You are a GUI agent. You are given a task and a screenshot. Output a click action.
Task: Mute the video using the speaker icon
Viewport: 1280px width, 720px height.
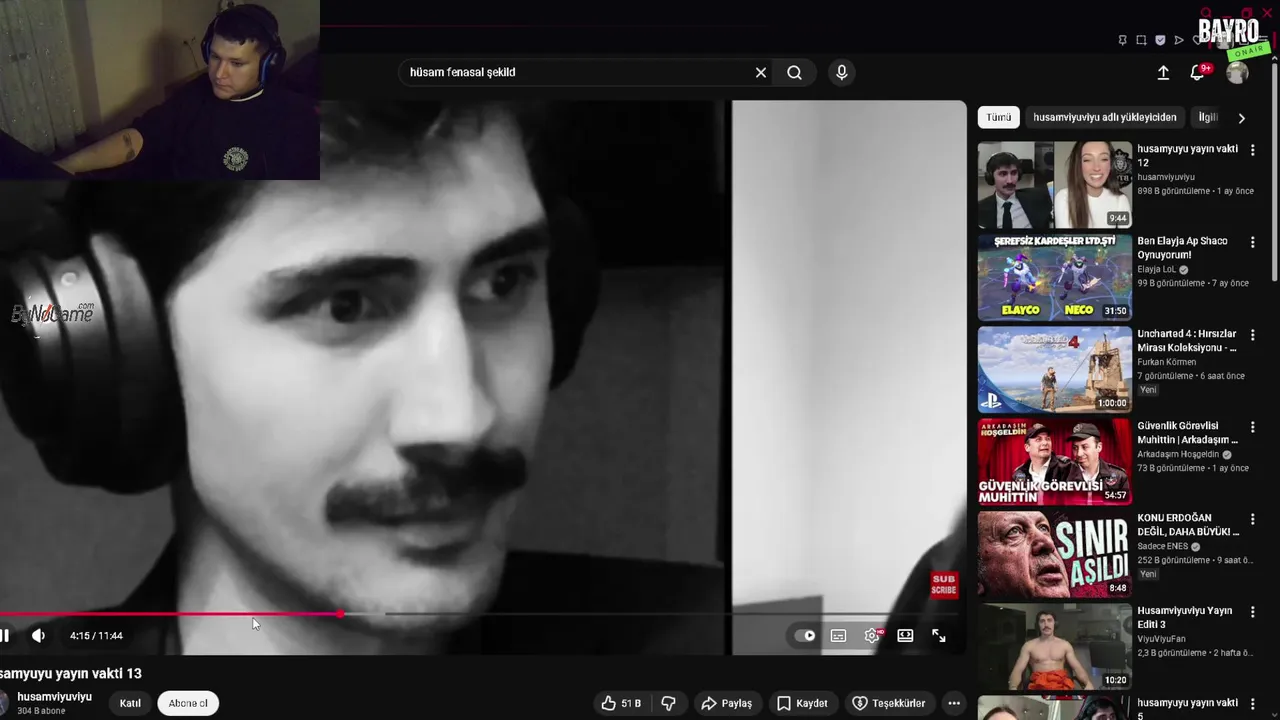pyautogui.click(x=38, y=635)
